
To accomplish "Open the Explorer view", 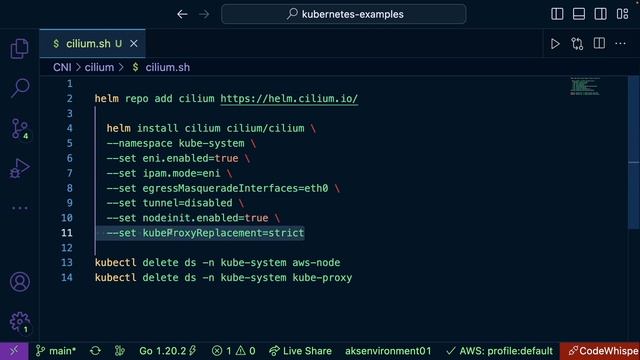I will coord(19,49).
